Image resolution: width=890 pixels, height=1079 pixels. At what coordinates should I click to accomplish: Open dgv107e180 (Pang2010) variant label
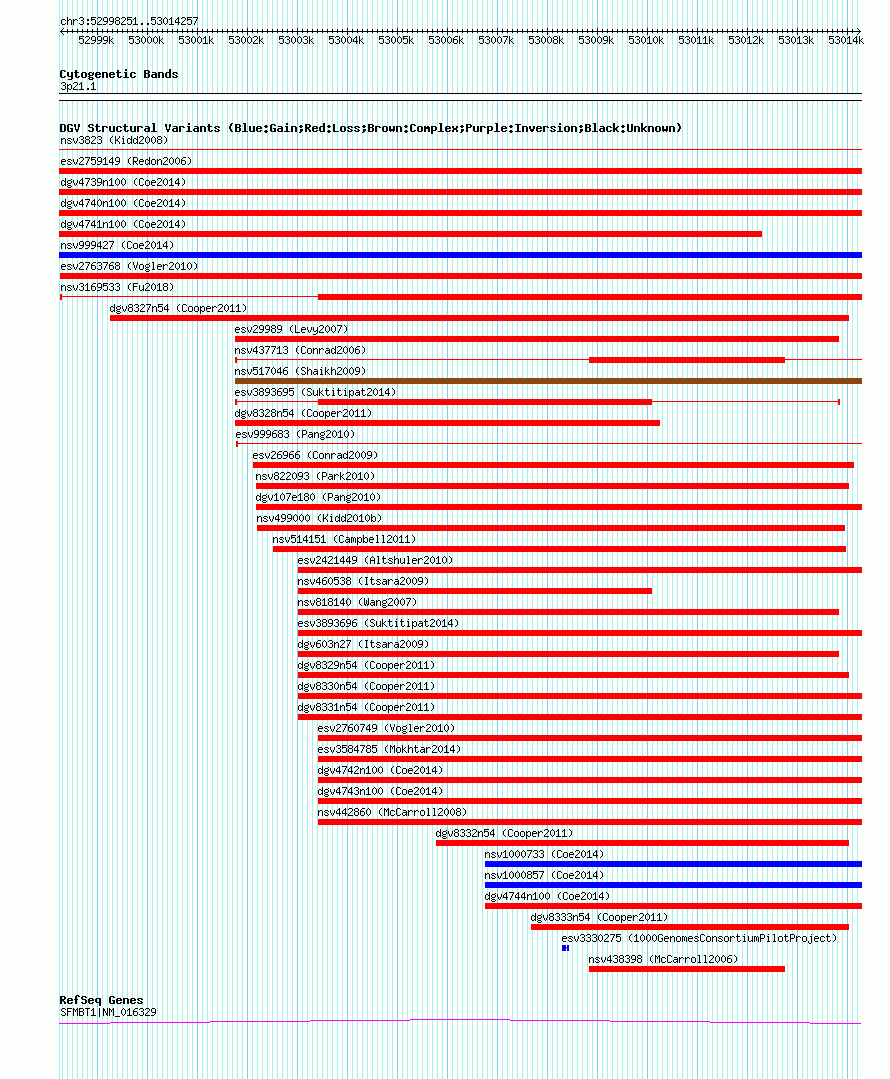(318, 497)
